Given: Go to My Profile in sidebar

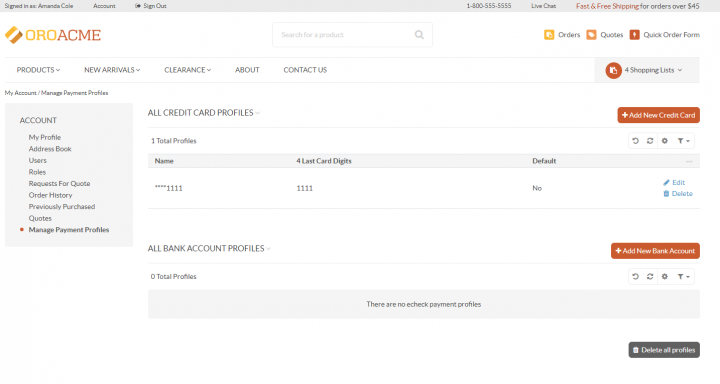Looking at the screenshot, I should click(45, 137).
